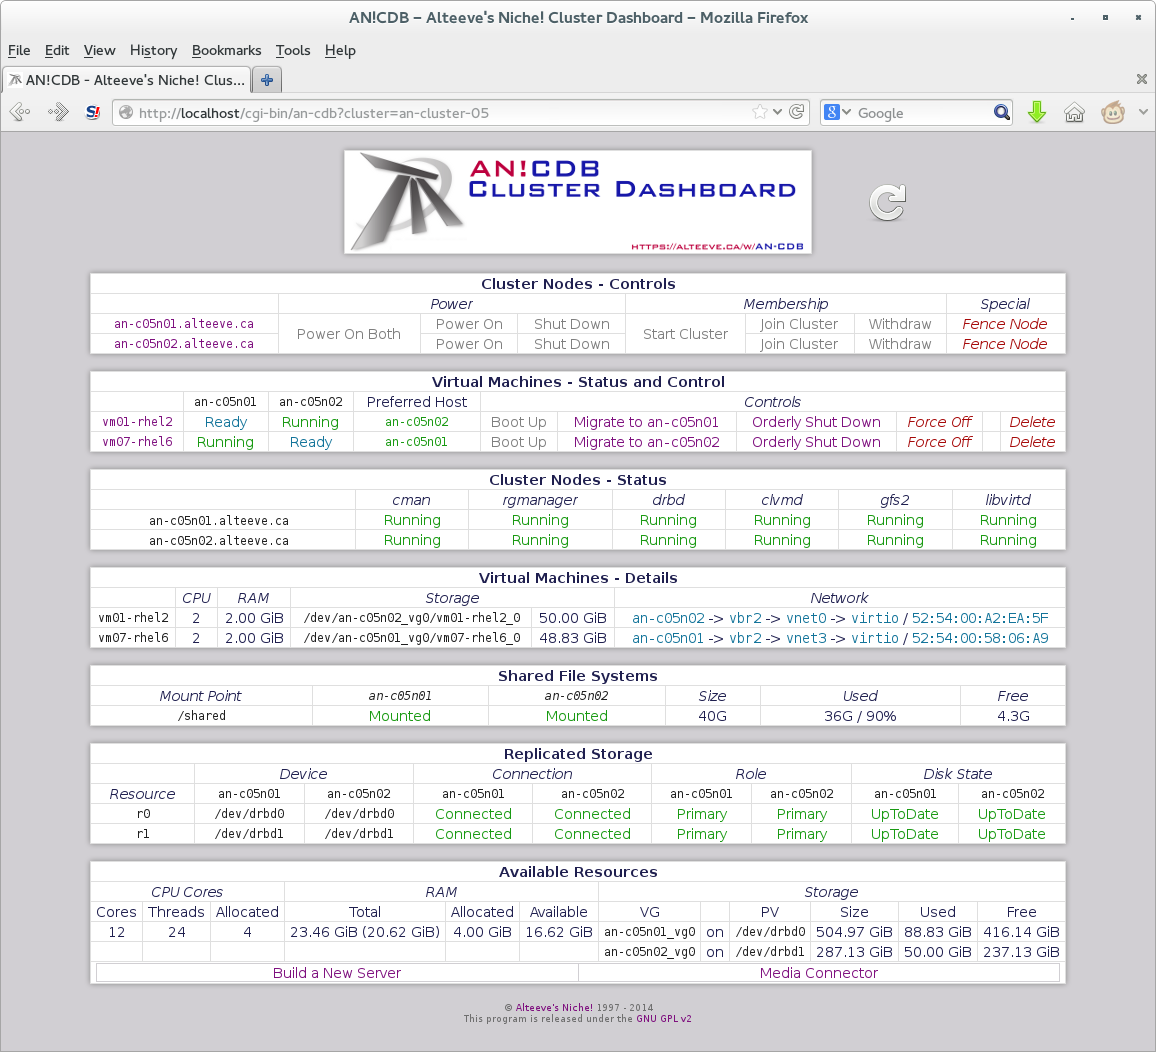
Task: Click Migrate to an-c05n01
Action: click(646, 422)
